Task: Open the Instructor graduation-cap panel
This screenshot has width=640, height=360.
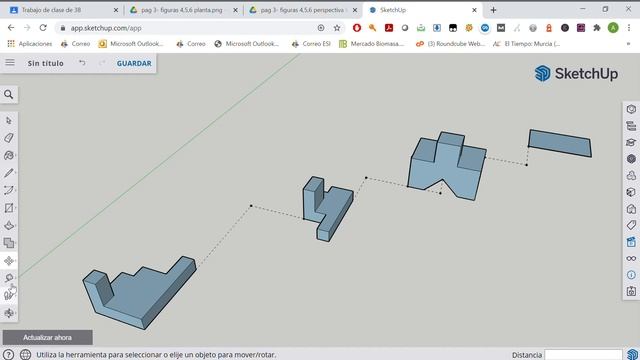Action: tap(631, 142)
